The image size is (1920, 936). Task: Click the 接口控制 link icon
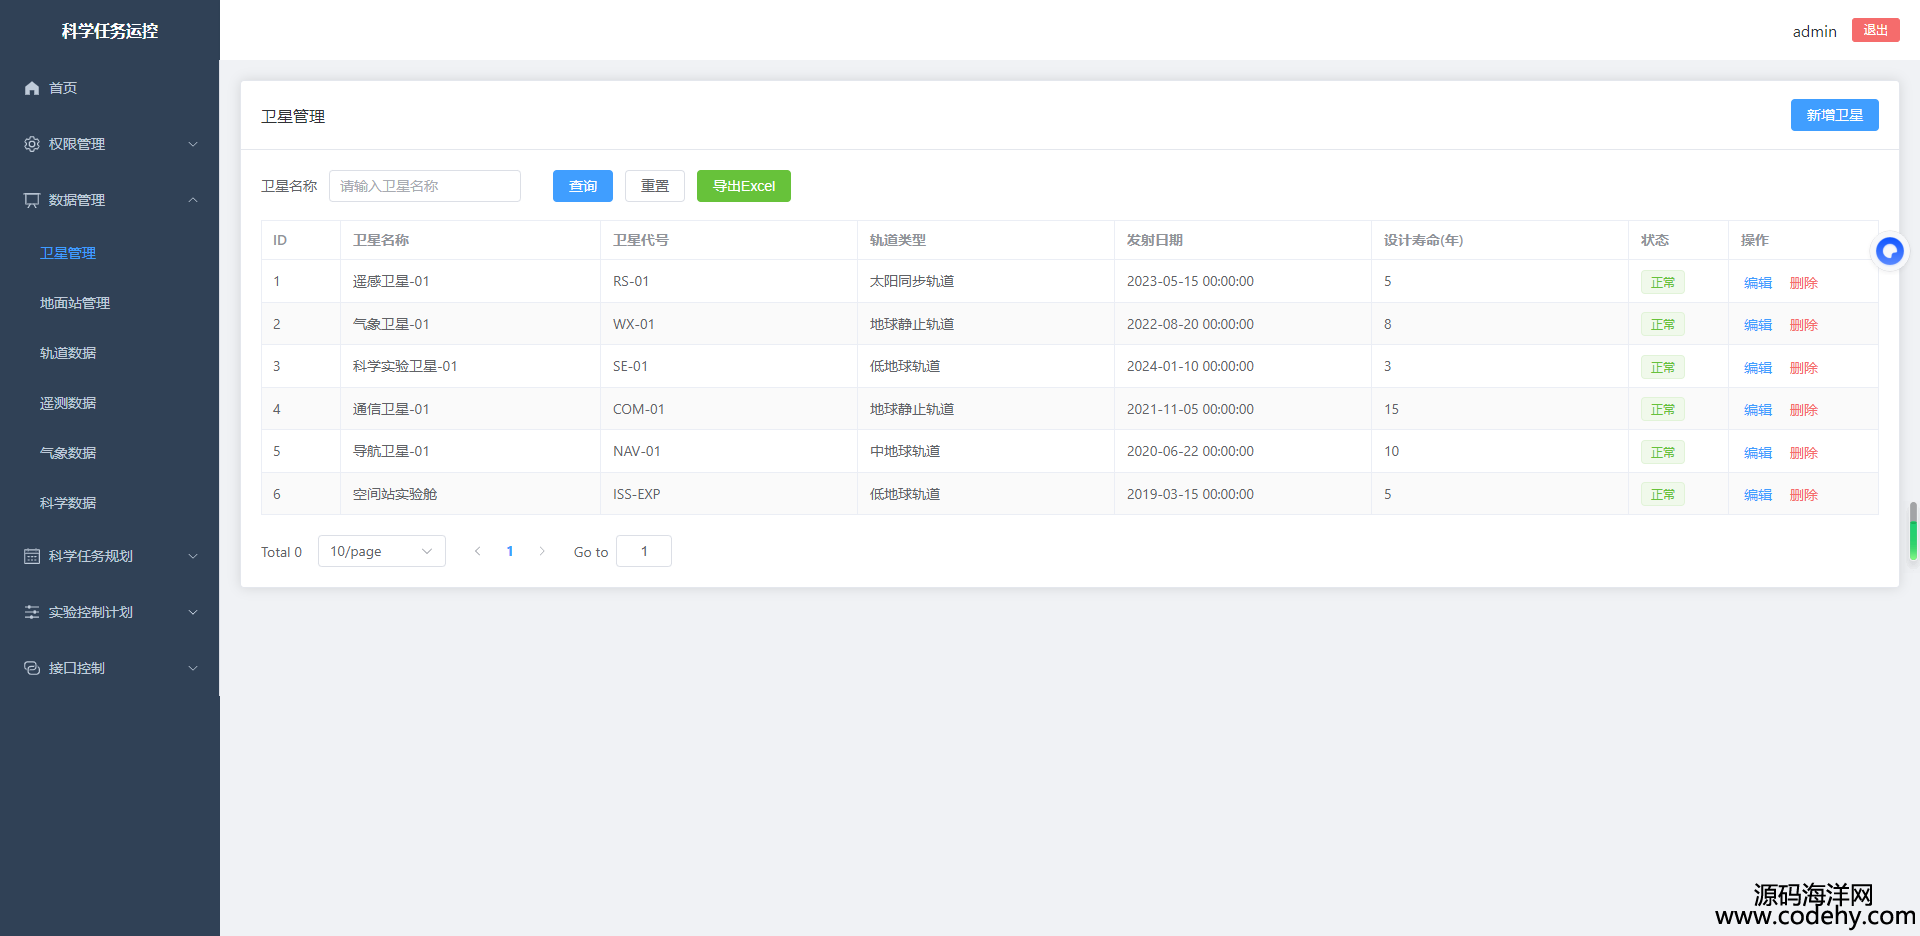(x=32, y=668)
